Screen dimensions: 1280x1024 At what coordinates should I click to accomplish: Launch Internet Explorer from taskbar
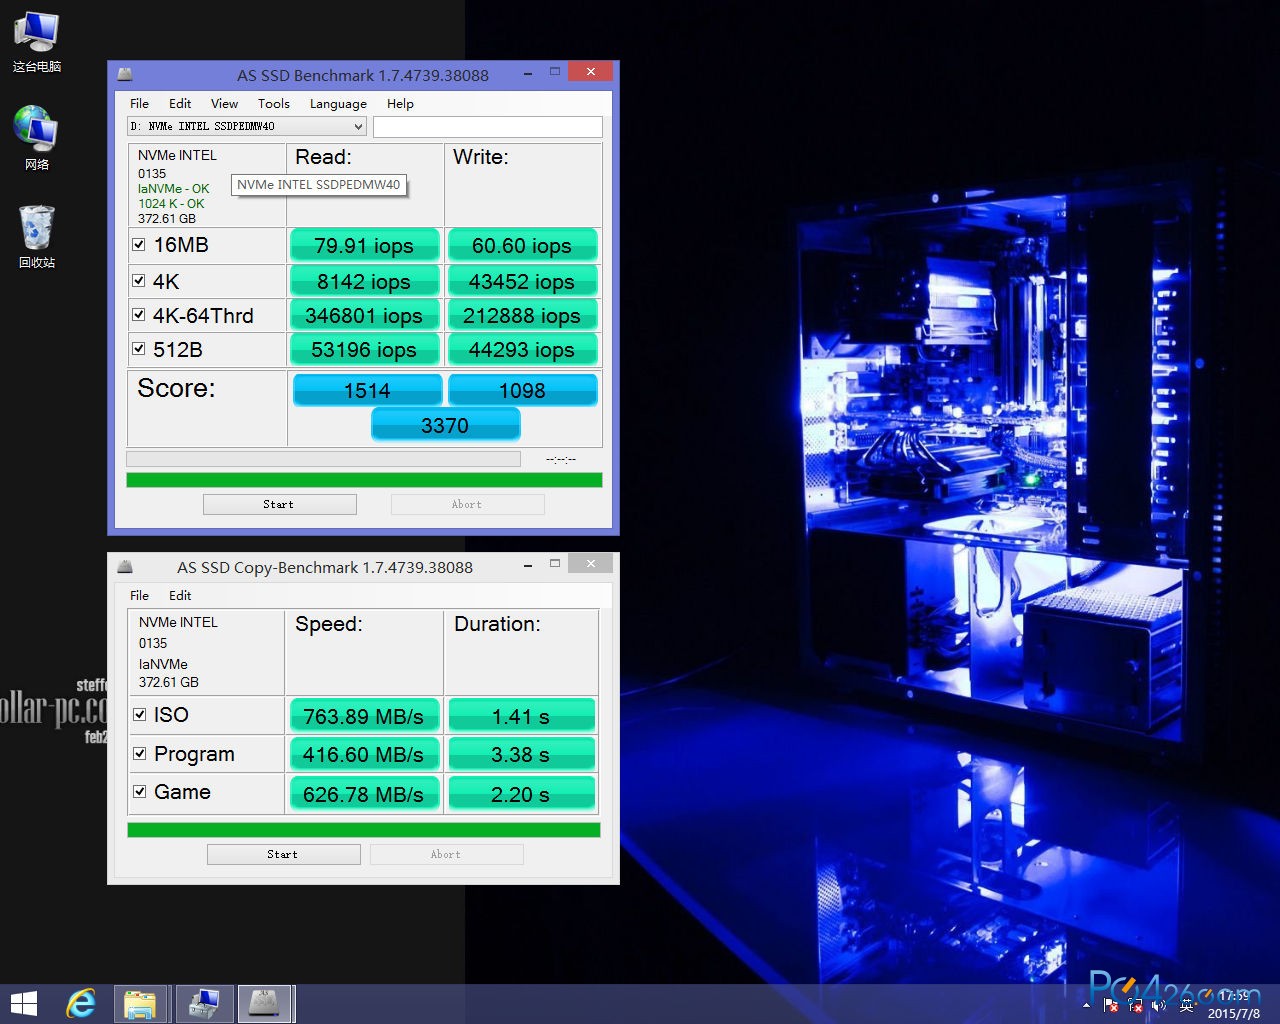pyautogui.click(x=81, y=1004)
